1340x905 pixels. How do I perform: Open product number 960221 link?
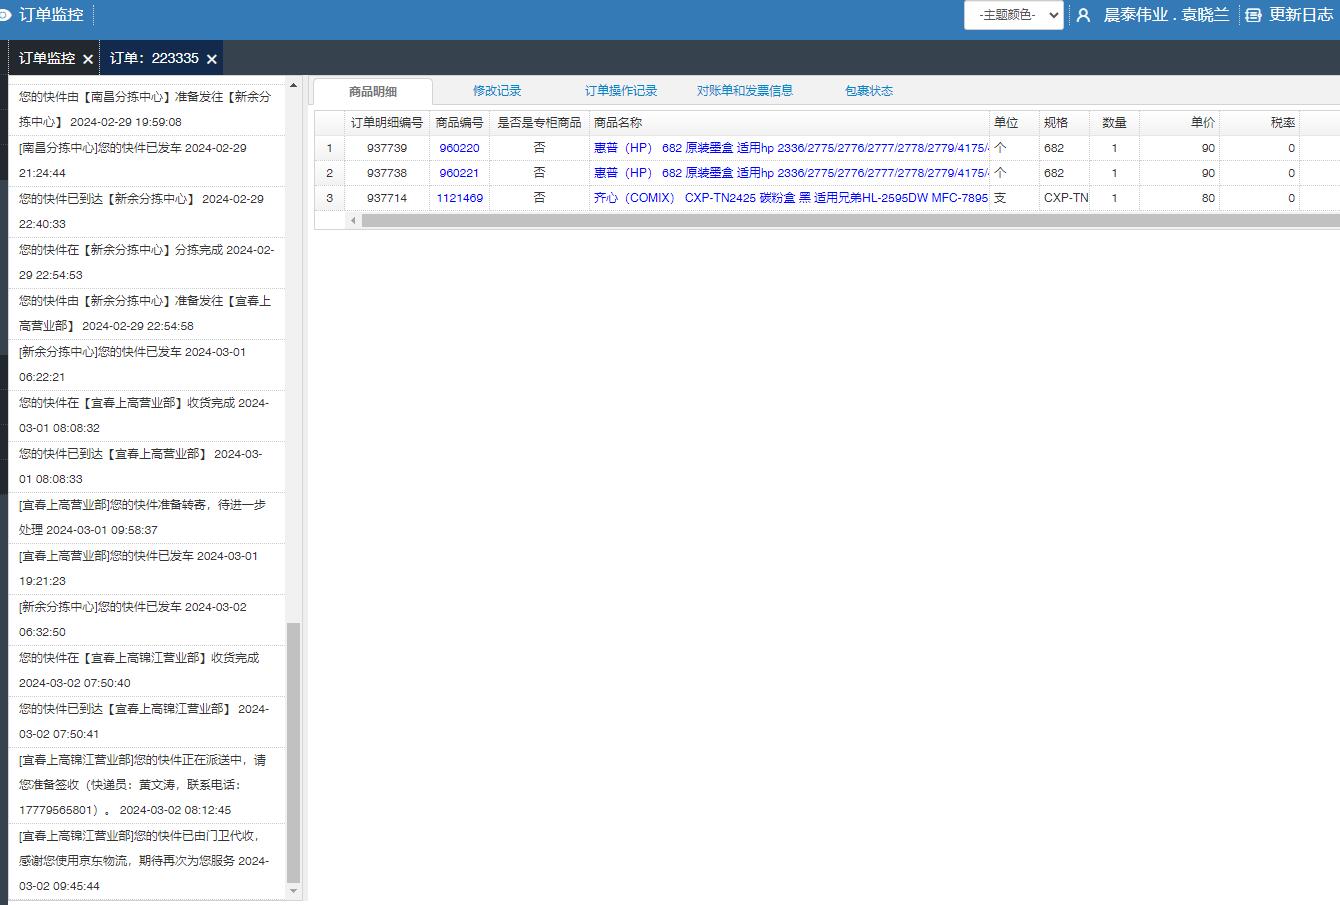459,173
